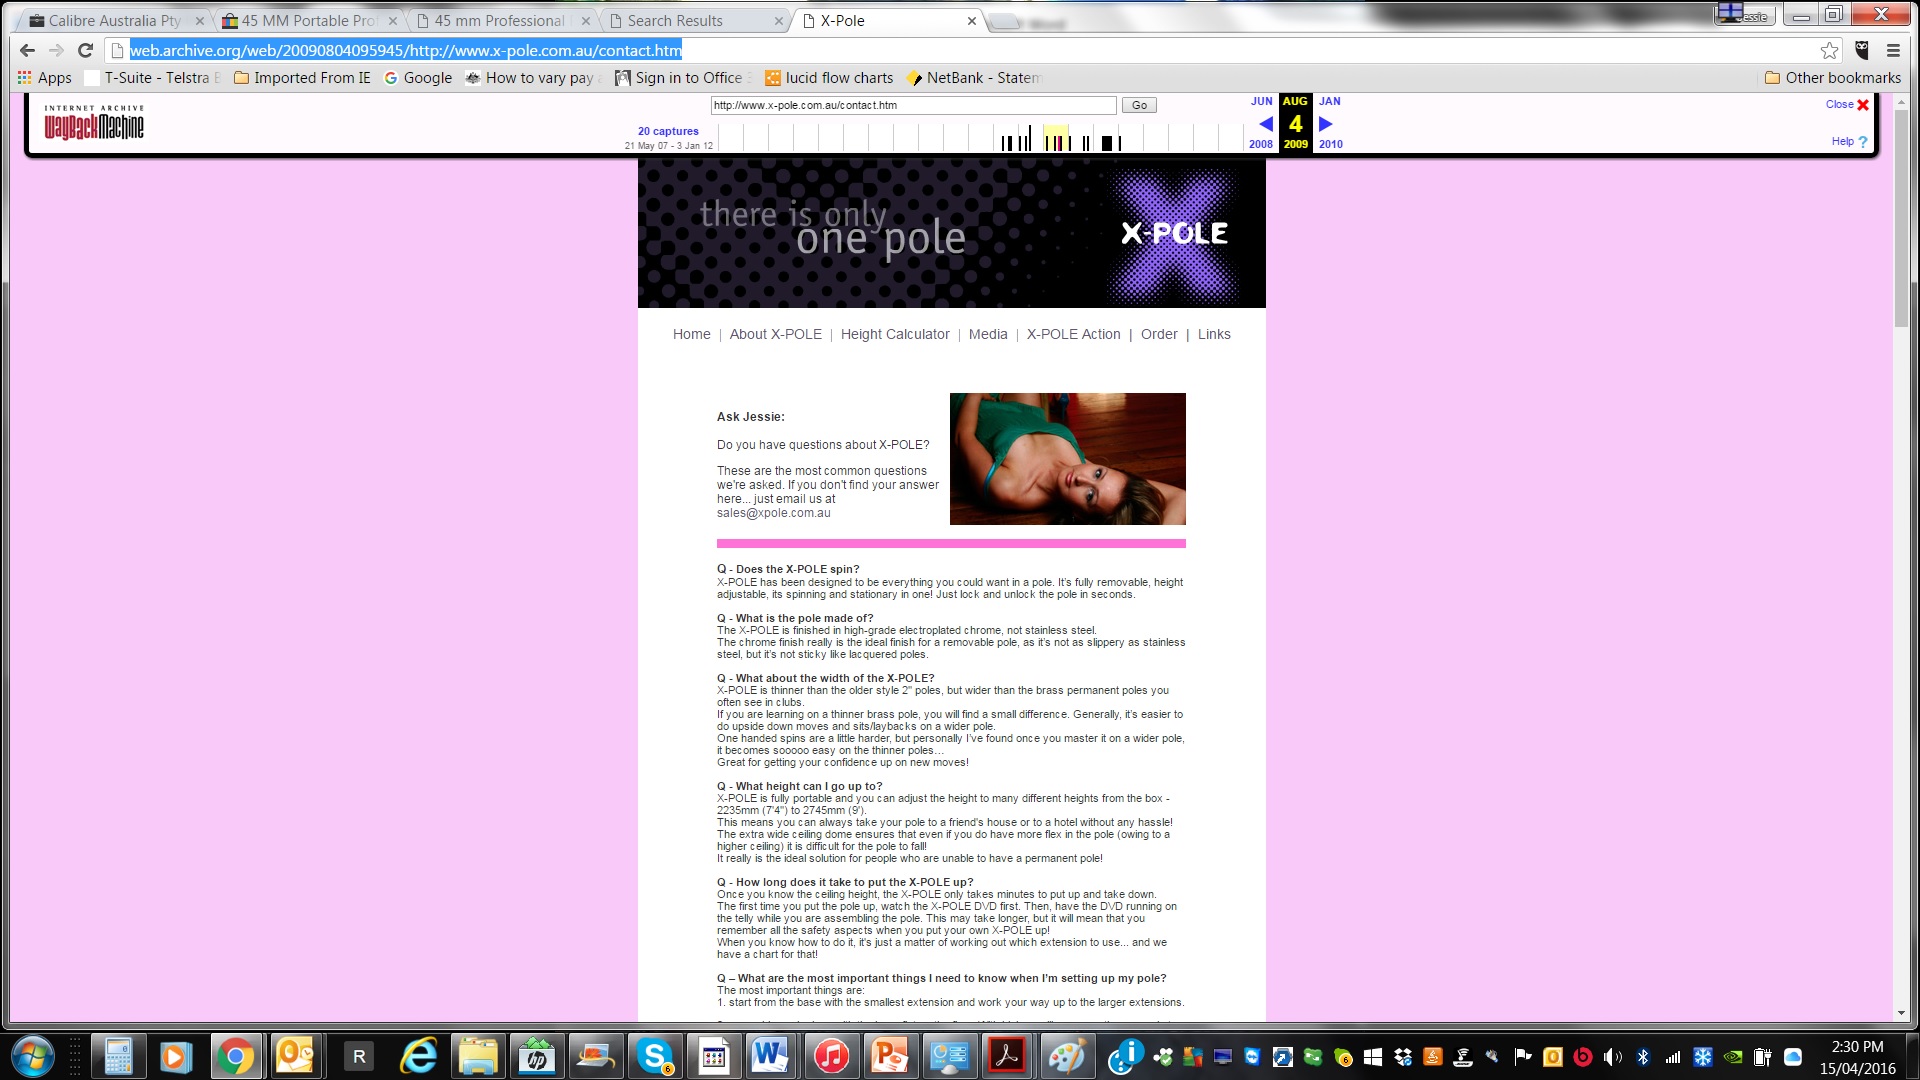Close the X-Pole browser tab
Viewport: 1920px width, 1080px height.
click(x=971, y=20)
